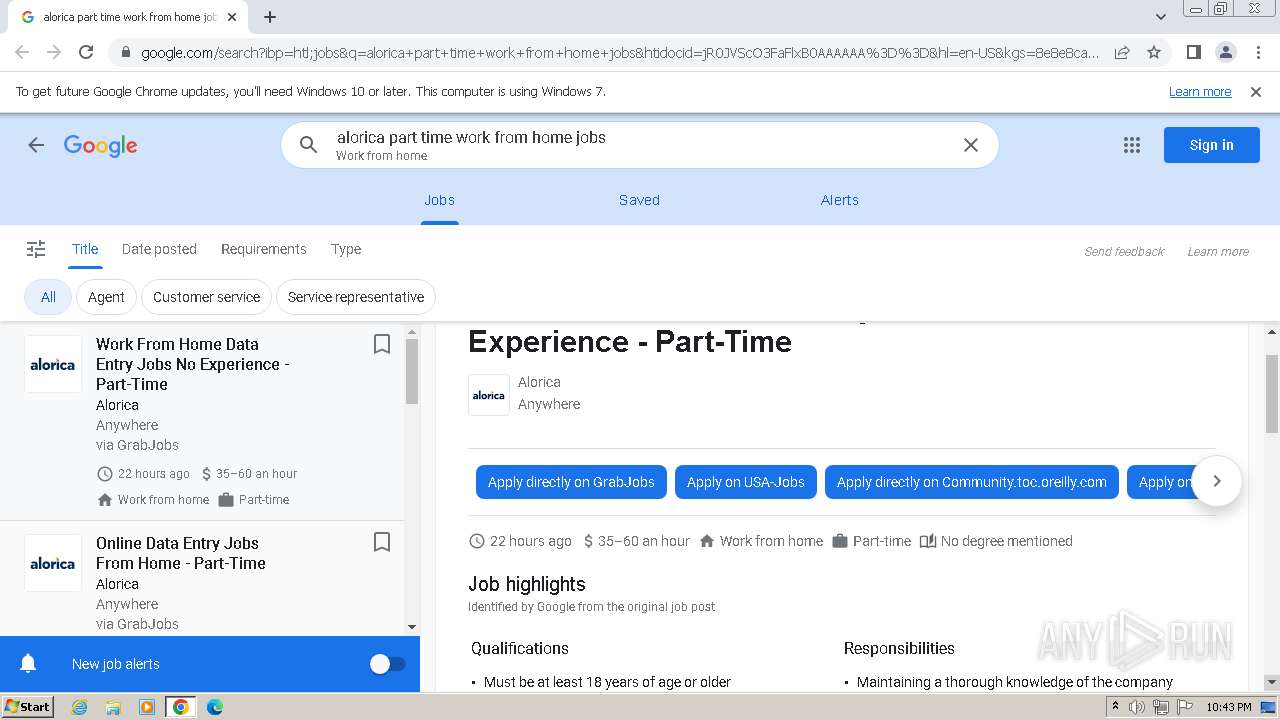Open media player from taskbar
The image size is (1280, 720).
[147, 707]
